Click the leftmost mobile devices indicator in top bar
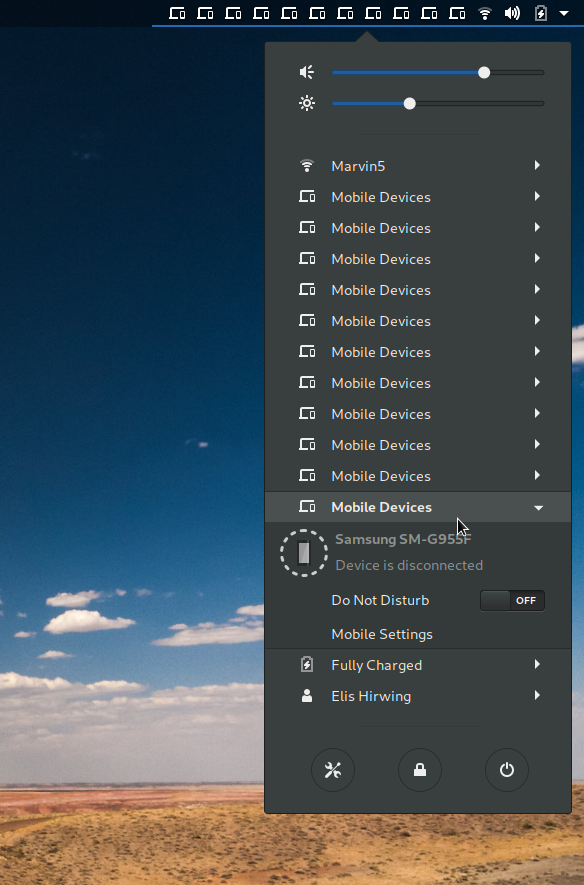584x885 pixels. coord(177,13)
